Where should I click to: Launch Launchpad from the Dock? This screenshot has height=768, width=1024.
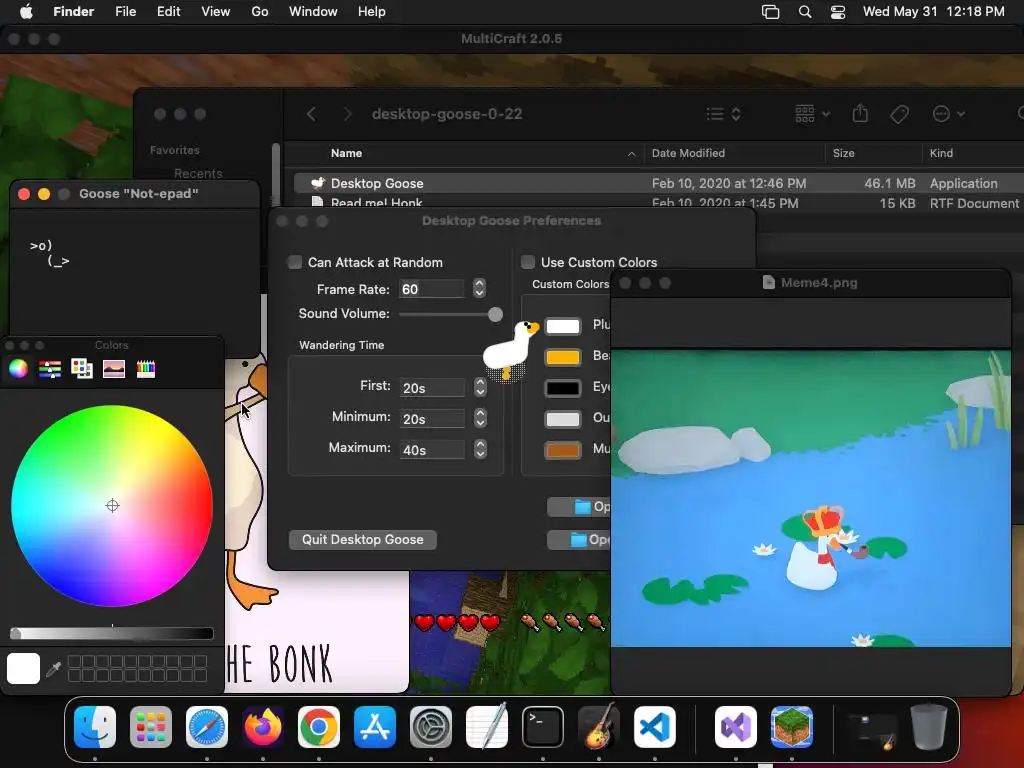coord(151,727)
